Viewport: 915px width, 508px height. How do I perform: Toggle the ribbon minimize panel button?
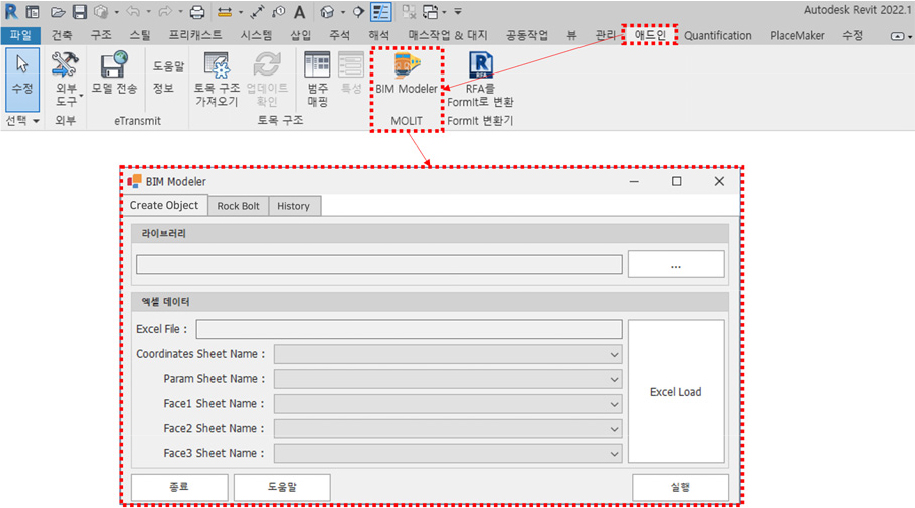tap(897, 36)
